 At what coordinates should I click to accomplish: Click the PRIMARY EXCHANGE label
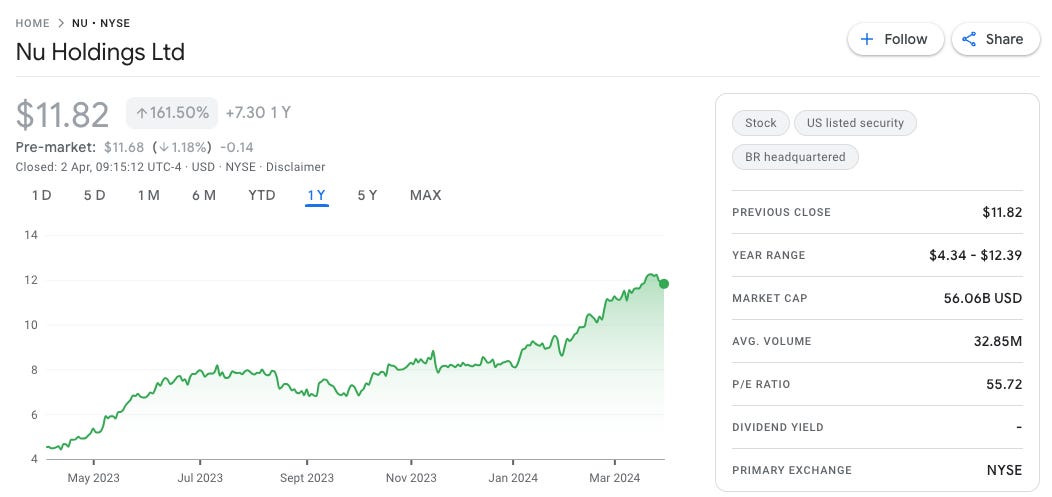pos(792,470)
